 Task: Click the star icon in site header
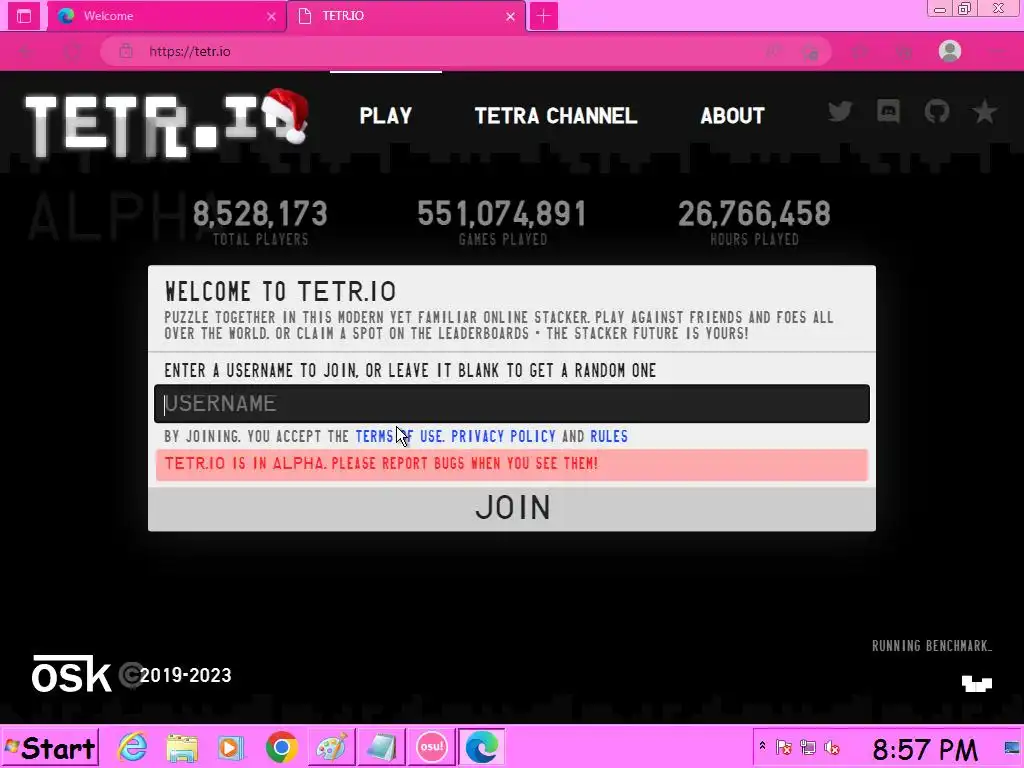tap(984, 112)
